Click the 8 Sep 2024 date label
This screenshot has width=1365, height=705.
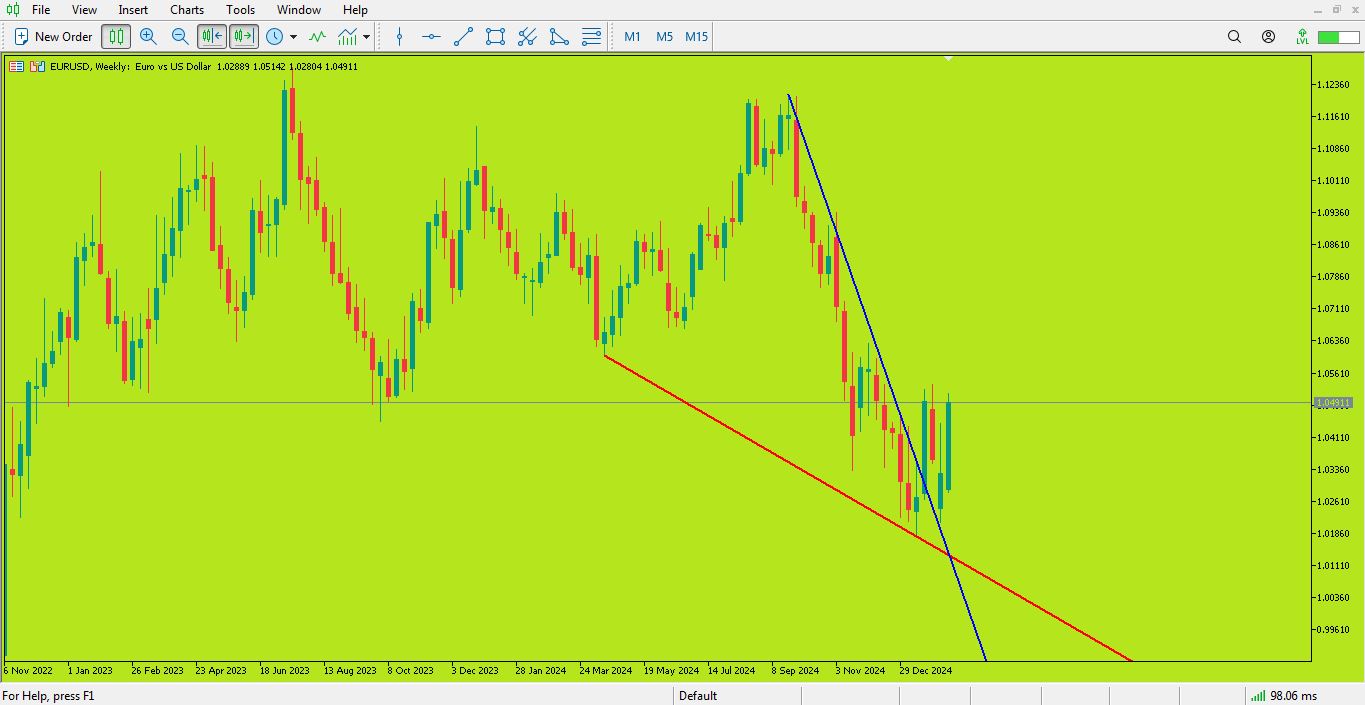(795, 671)
